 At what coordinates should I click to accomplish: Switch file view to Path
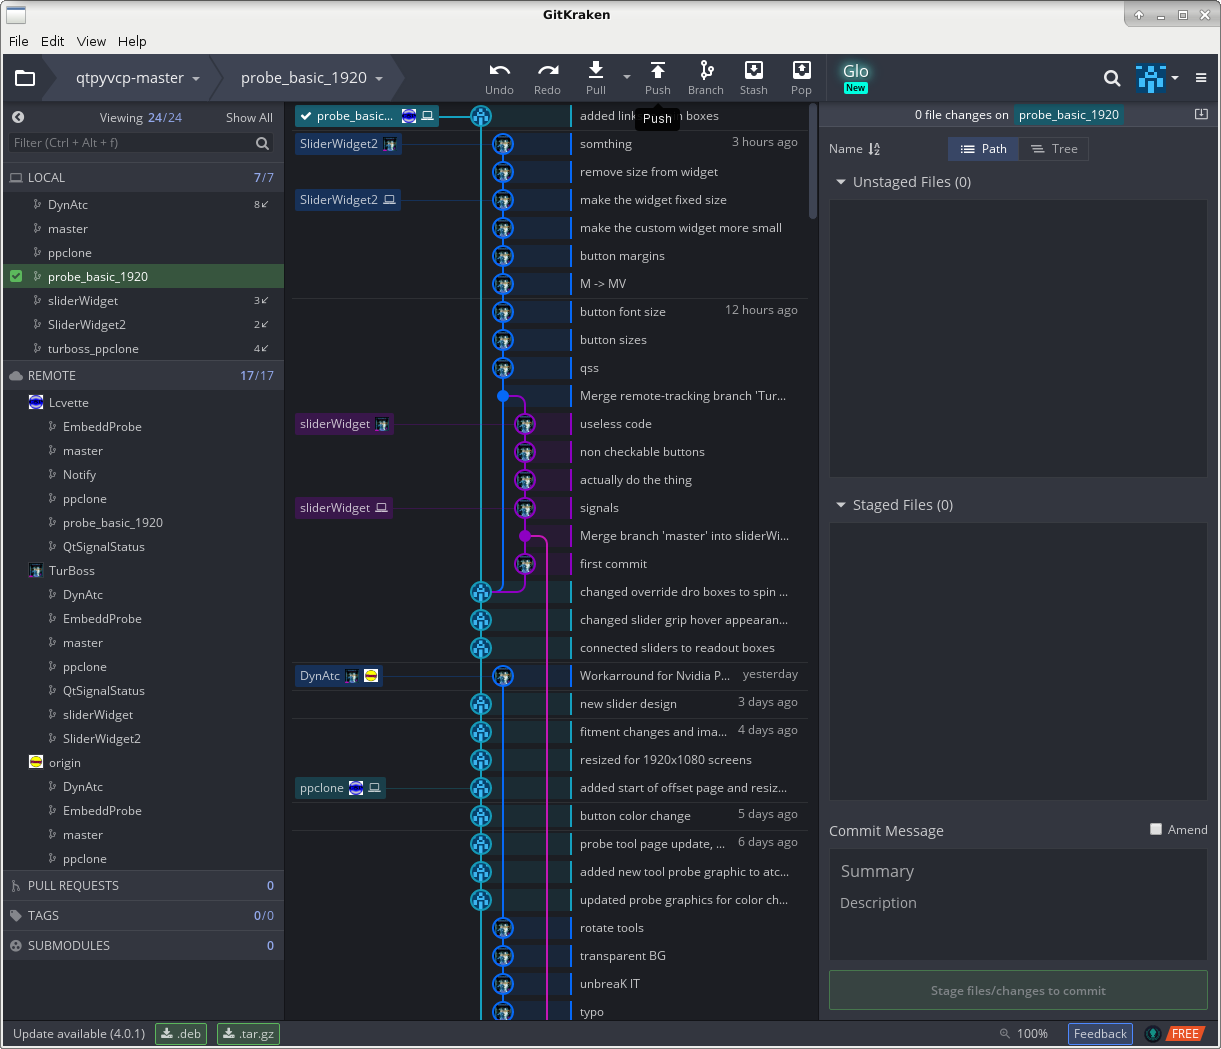click(983, 149)
